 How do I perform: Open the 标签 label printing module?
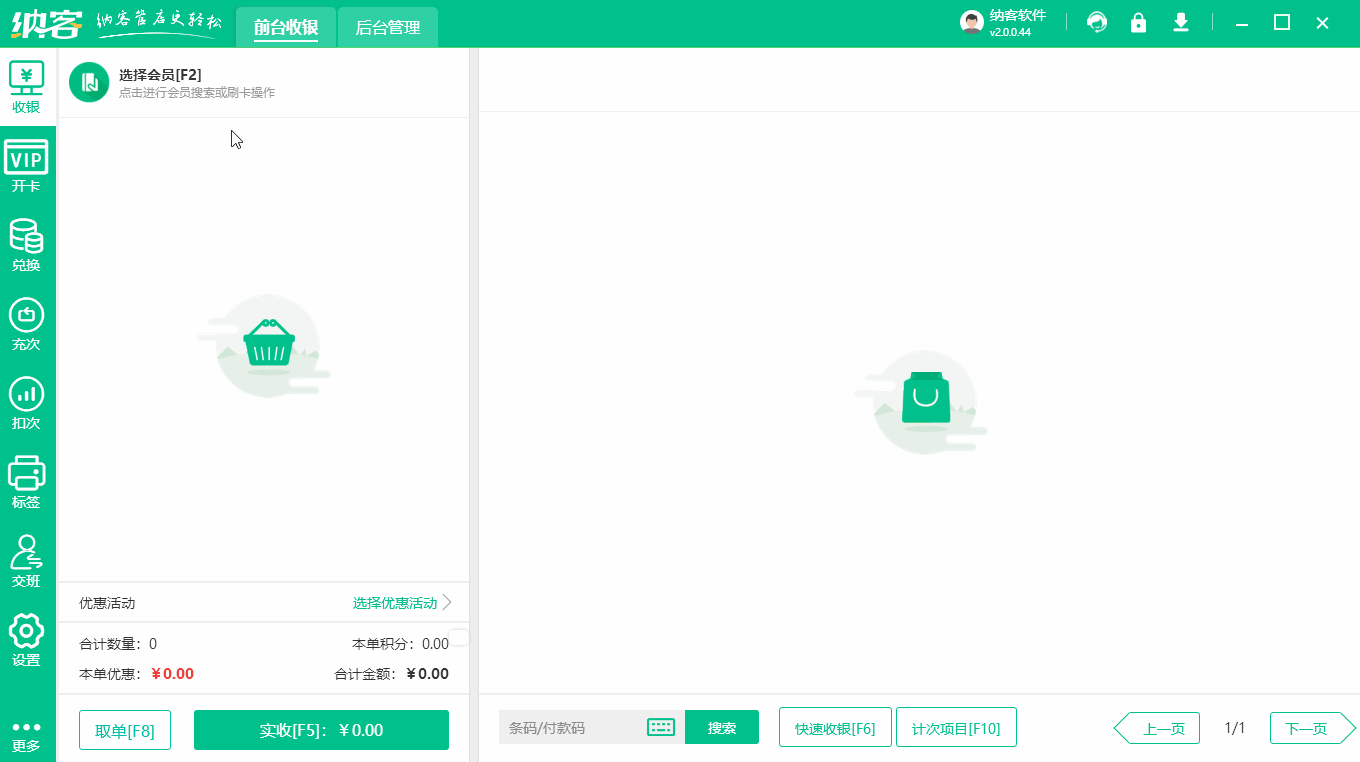point(27,480)
